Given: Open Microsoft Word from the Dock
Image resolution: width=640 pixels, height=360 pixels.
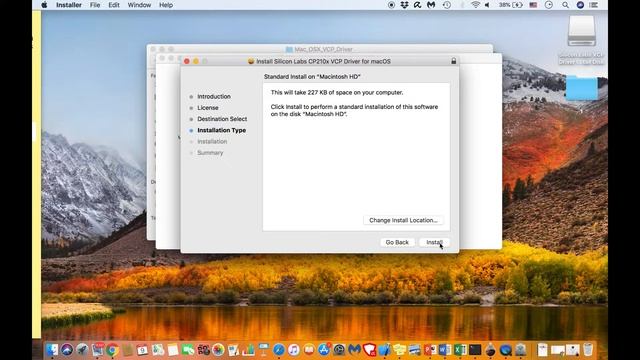Looking at the screenshot, I should tap(445, 350).
